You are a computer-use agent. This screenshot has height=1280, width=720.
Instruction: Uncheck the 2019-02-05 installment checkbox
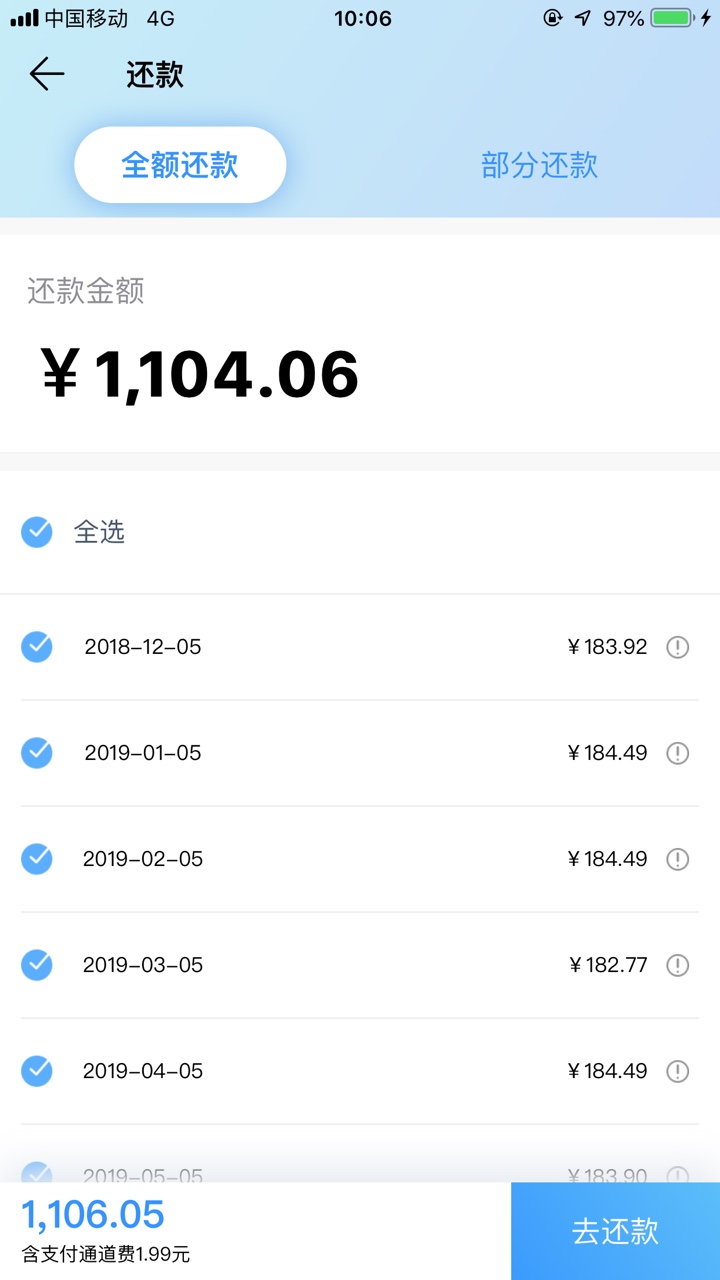pyautogui.click(x=37, y=859)
